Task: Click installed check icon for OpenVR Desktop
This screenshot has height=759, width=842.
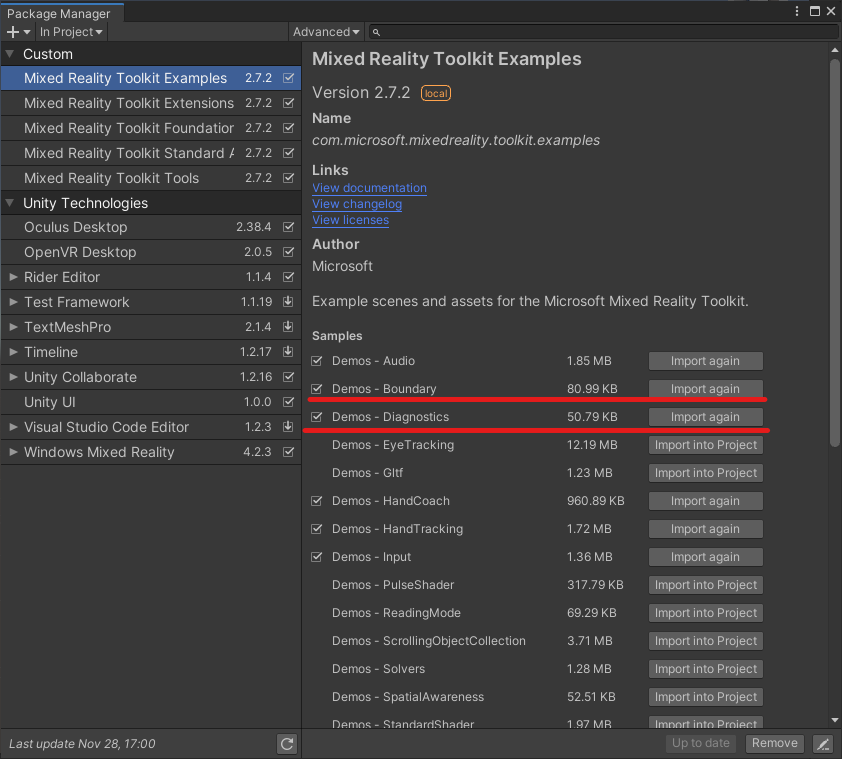Action: [x=288, y=252]
